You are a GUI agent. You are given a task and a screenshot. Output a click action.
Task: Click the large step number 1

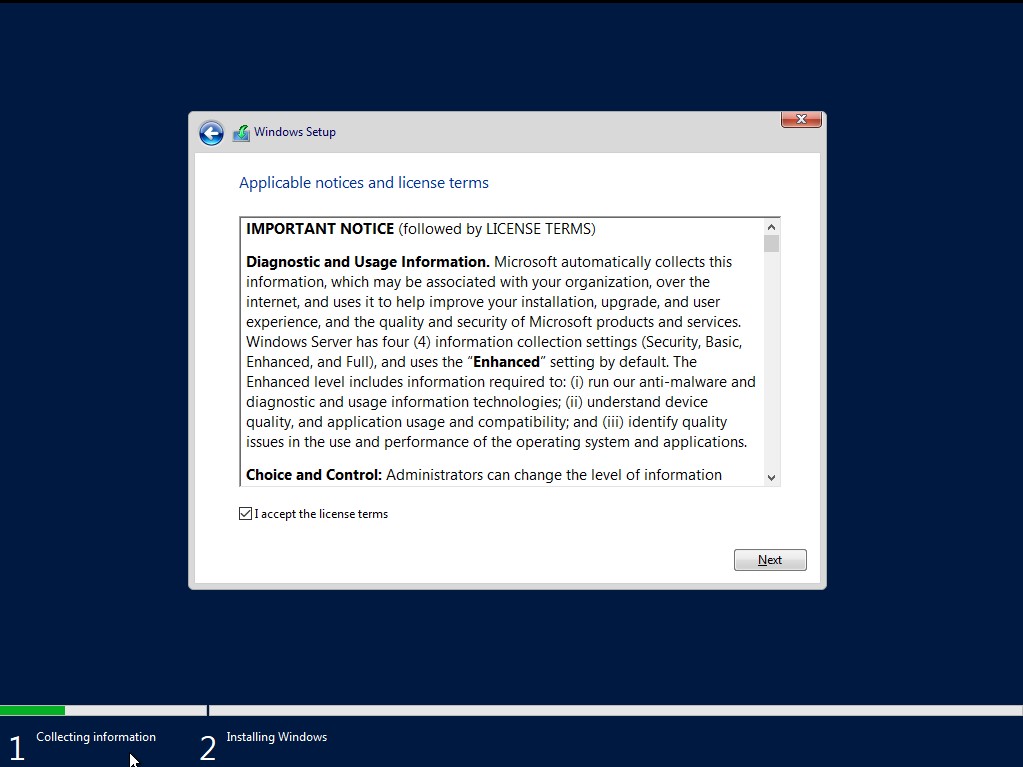16,745
